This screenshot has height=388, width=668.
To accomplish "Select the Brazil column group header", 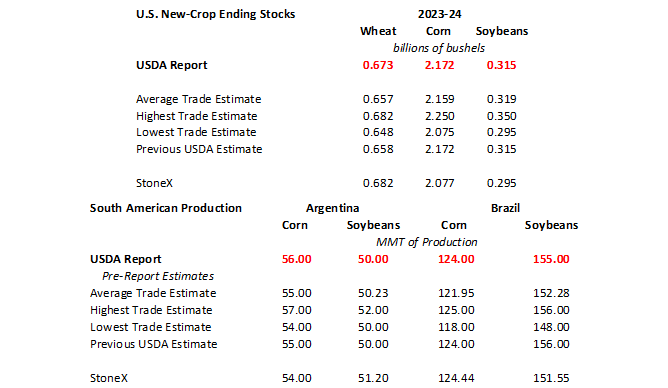I will tap(505, 208).
